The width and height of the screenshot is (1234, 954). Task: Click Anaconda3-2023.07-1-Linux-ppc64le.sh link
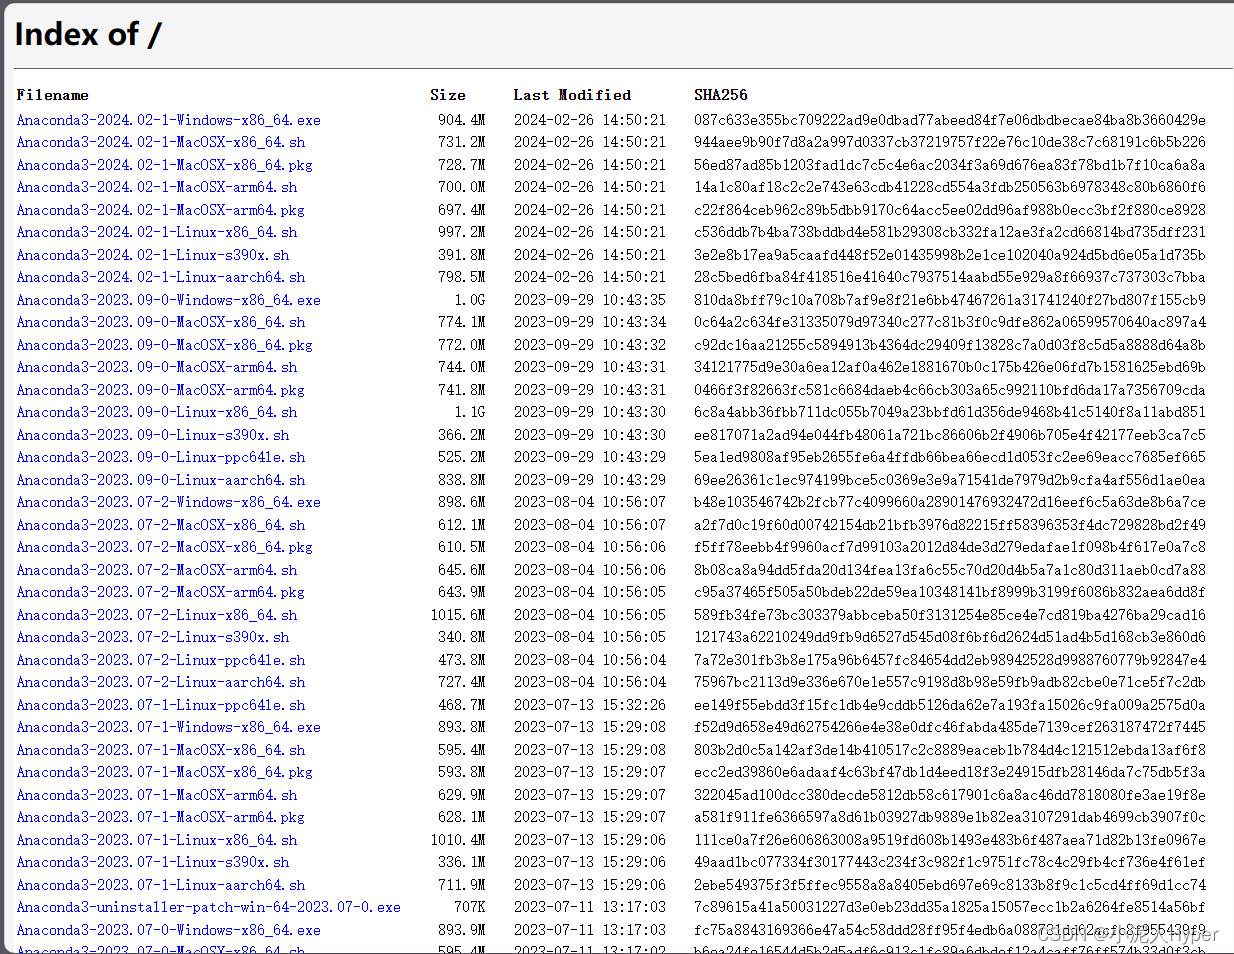coord(160,705)
